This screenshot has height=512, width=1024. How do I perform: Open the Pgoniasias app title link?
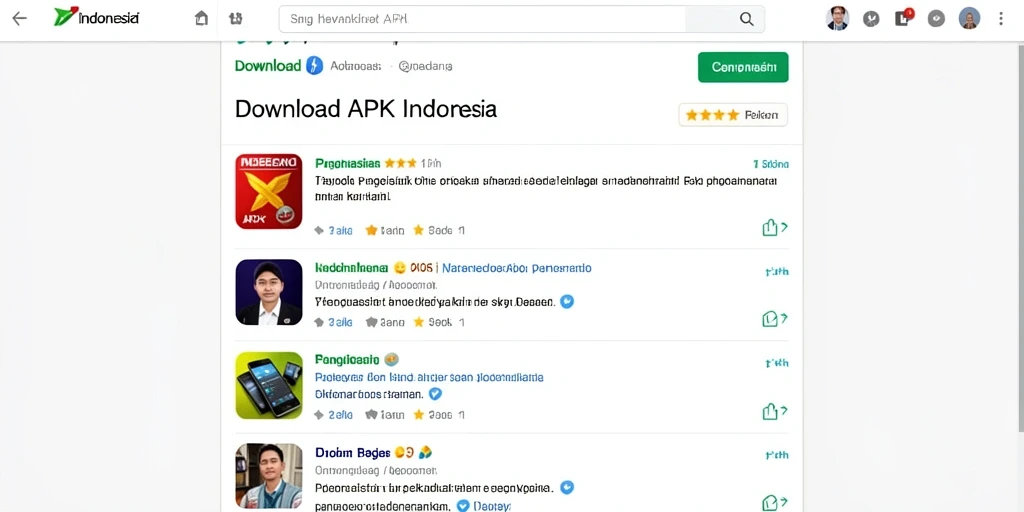tap(347, 163)
